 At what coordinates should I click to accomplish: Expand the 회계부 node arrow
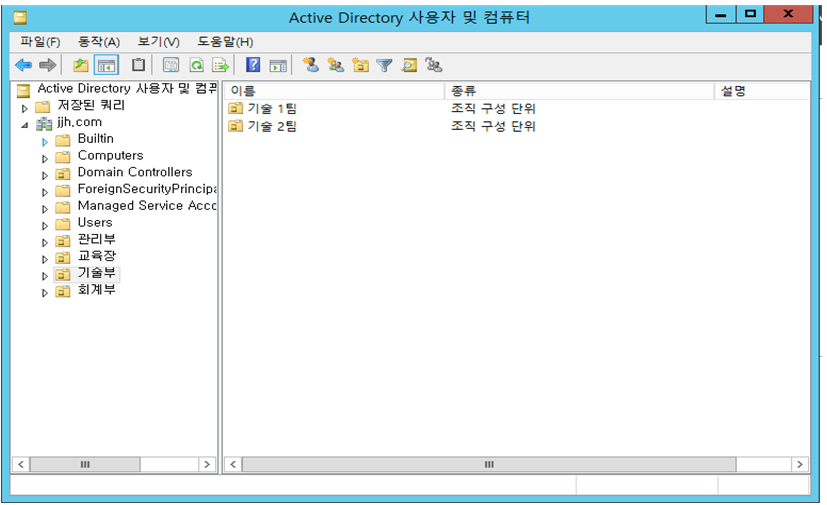[45, 292]
